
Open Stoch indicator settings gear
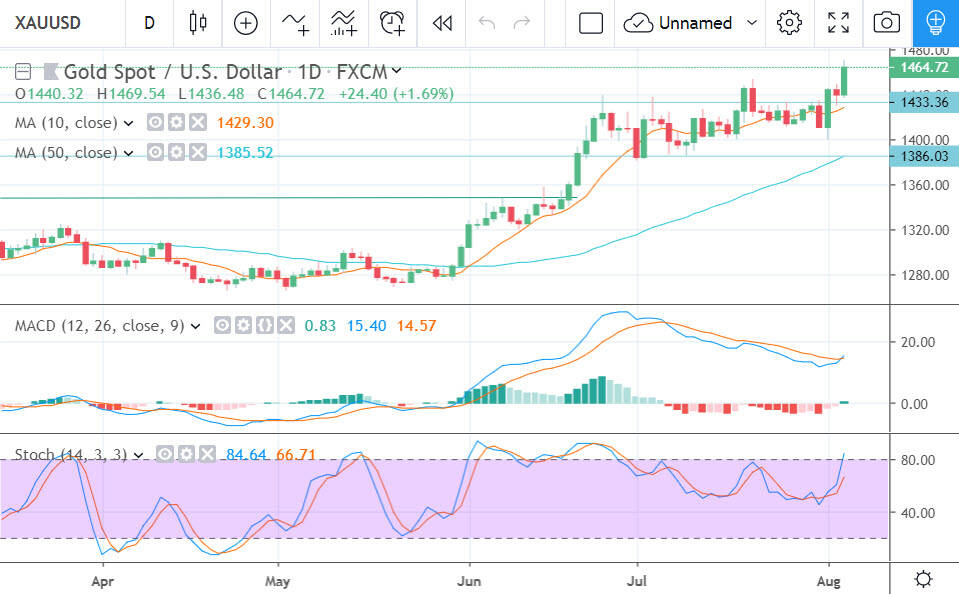pos(186,454)
